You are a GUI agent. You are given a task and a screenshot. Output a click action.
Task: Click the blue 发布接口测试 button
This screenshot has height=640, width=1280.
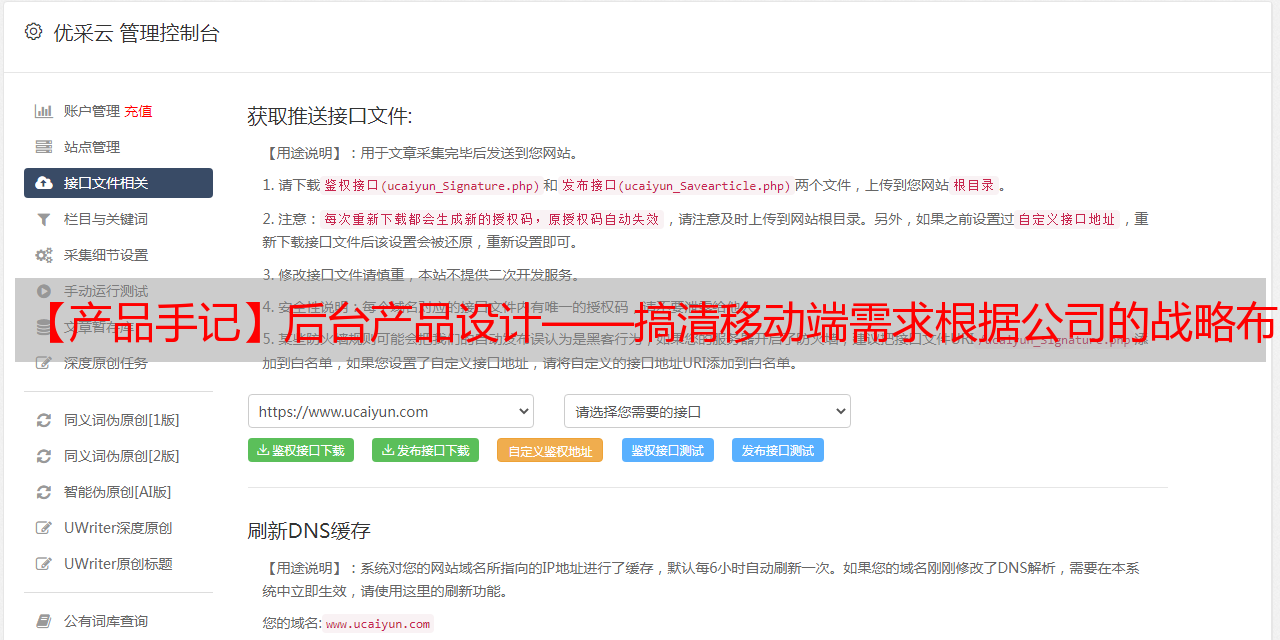pyautogui.click(x=778, y=450)
